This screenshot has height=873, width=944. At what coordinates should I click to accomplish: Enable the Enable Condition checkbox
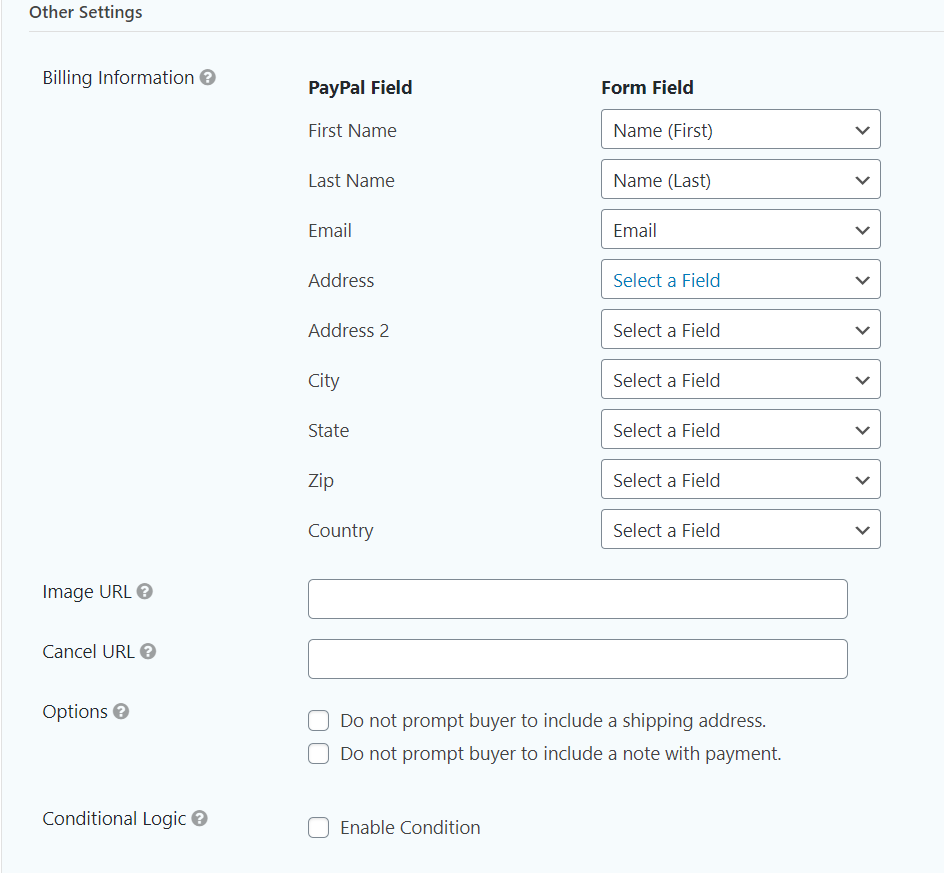319,828
